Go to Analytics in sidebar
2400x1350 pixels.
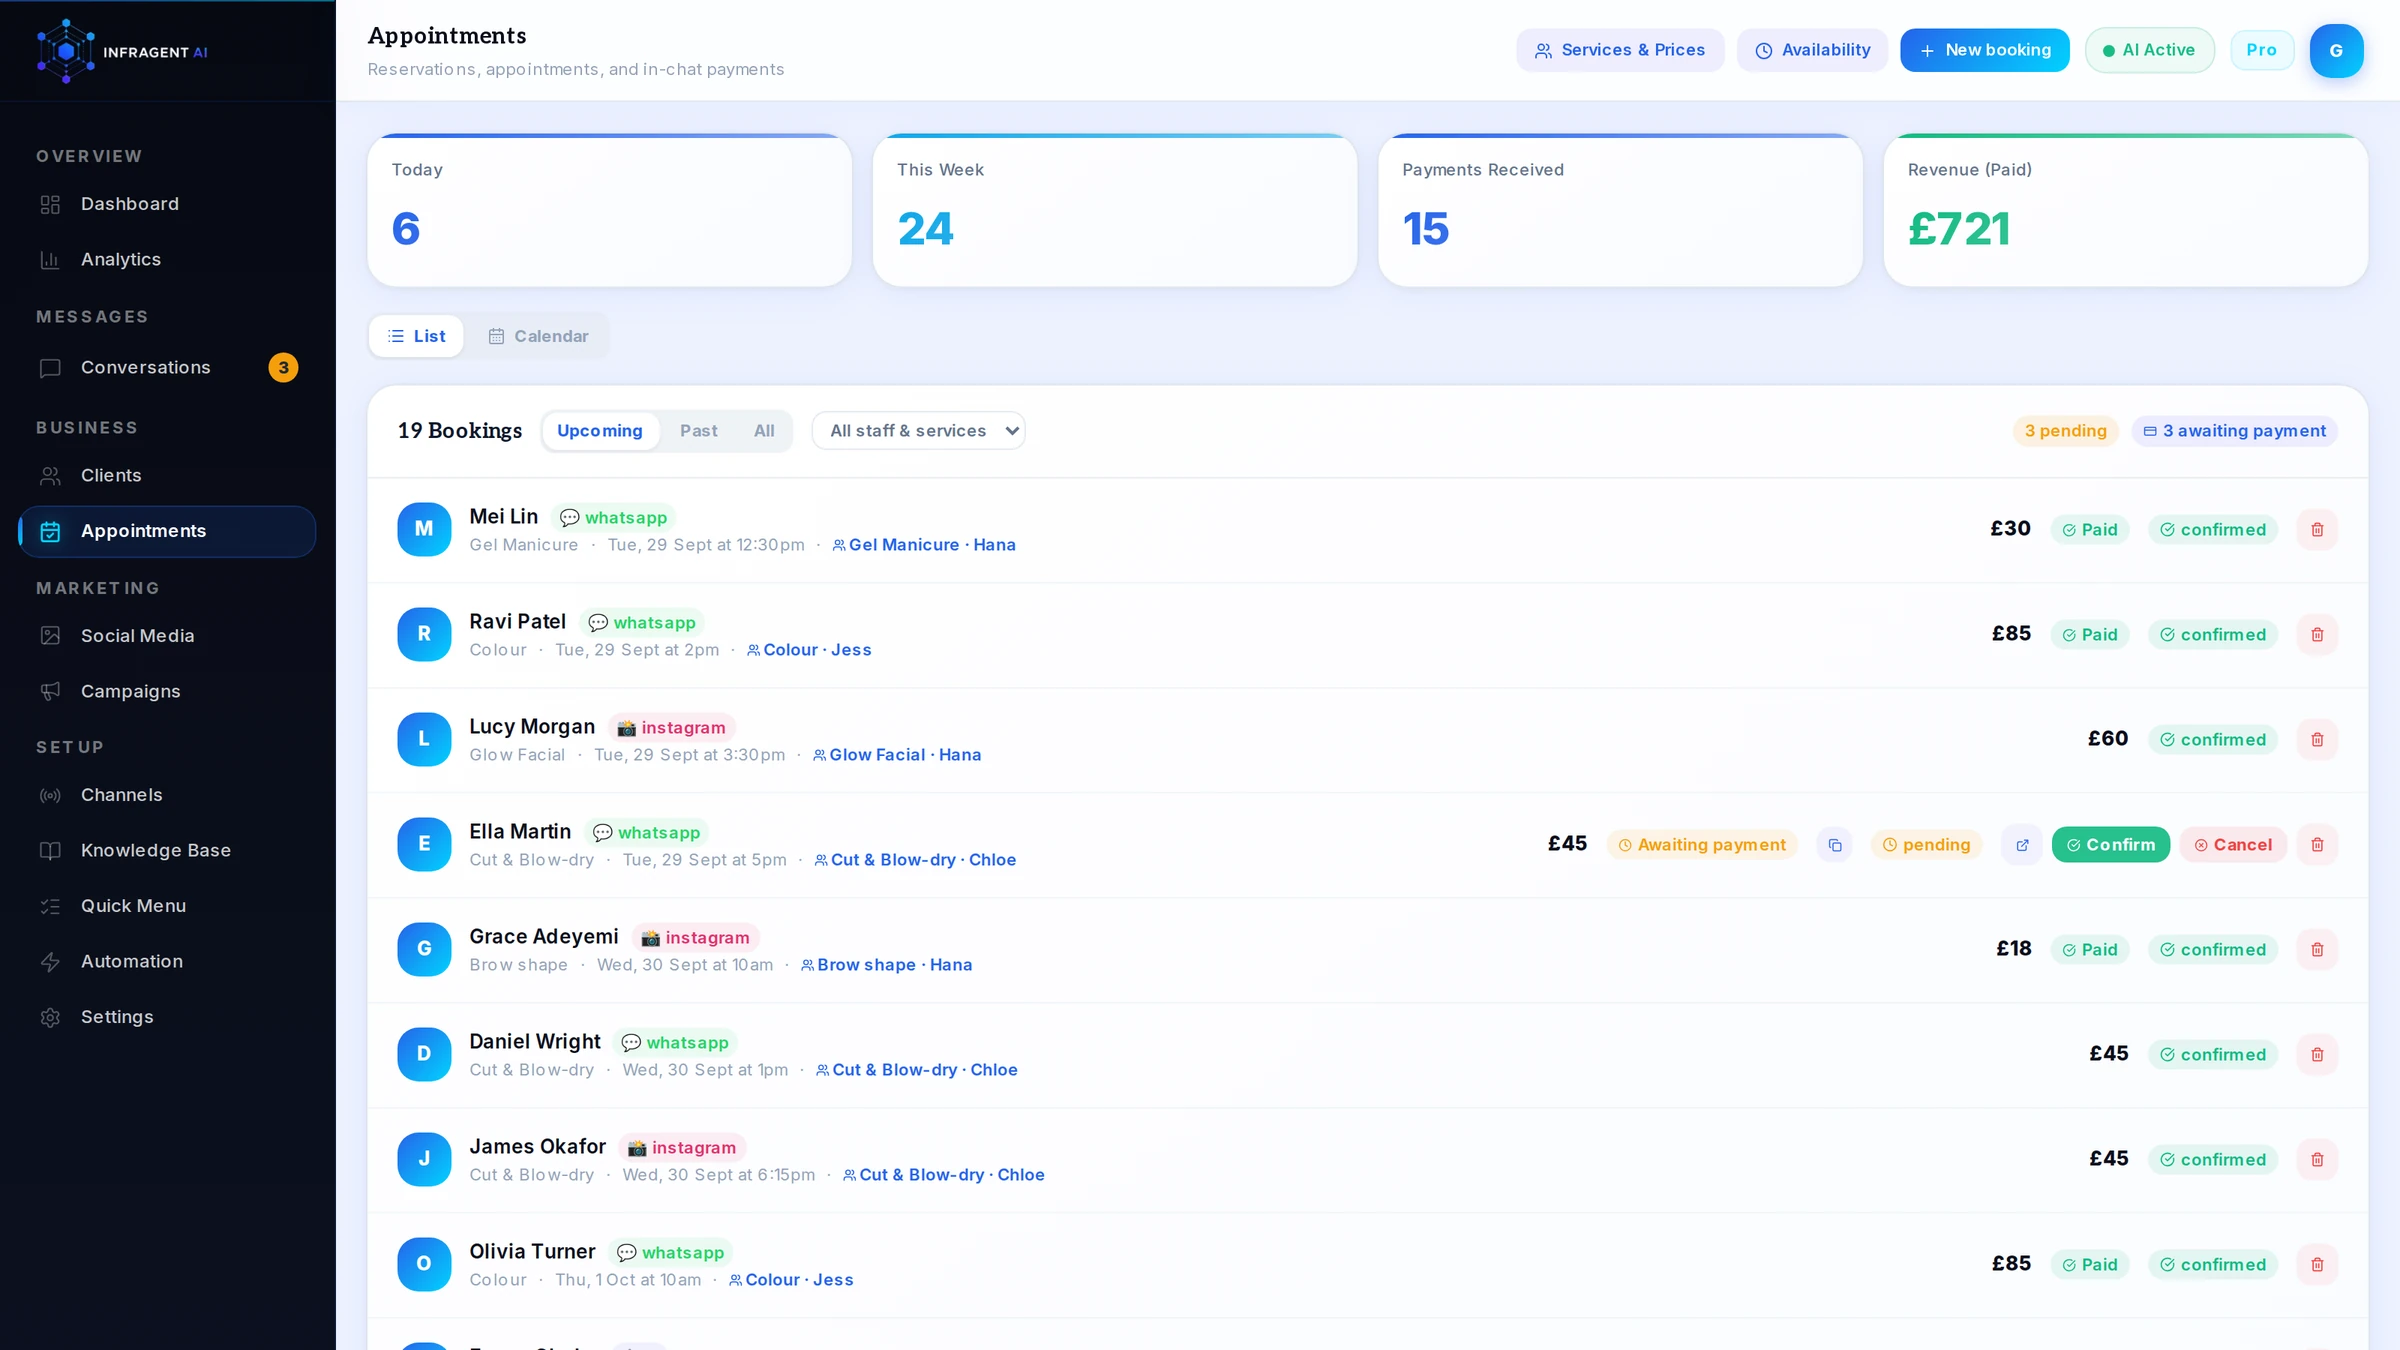pos(167,260)
